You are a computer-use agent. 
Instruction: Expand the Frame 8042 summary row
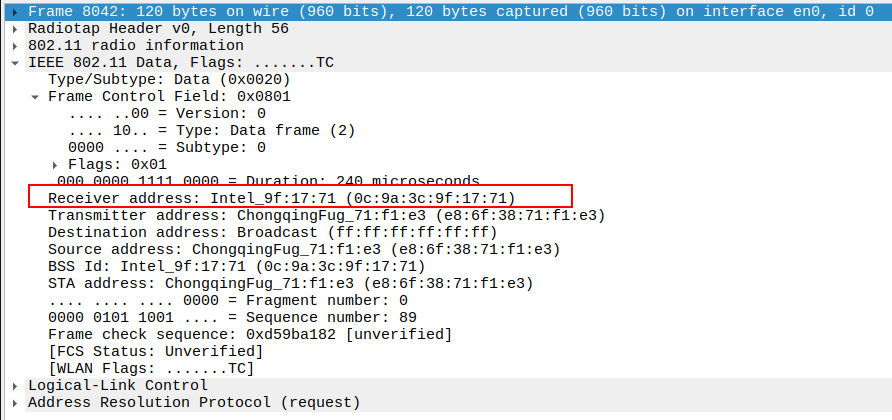[x=15, y=11]
